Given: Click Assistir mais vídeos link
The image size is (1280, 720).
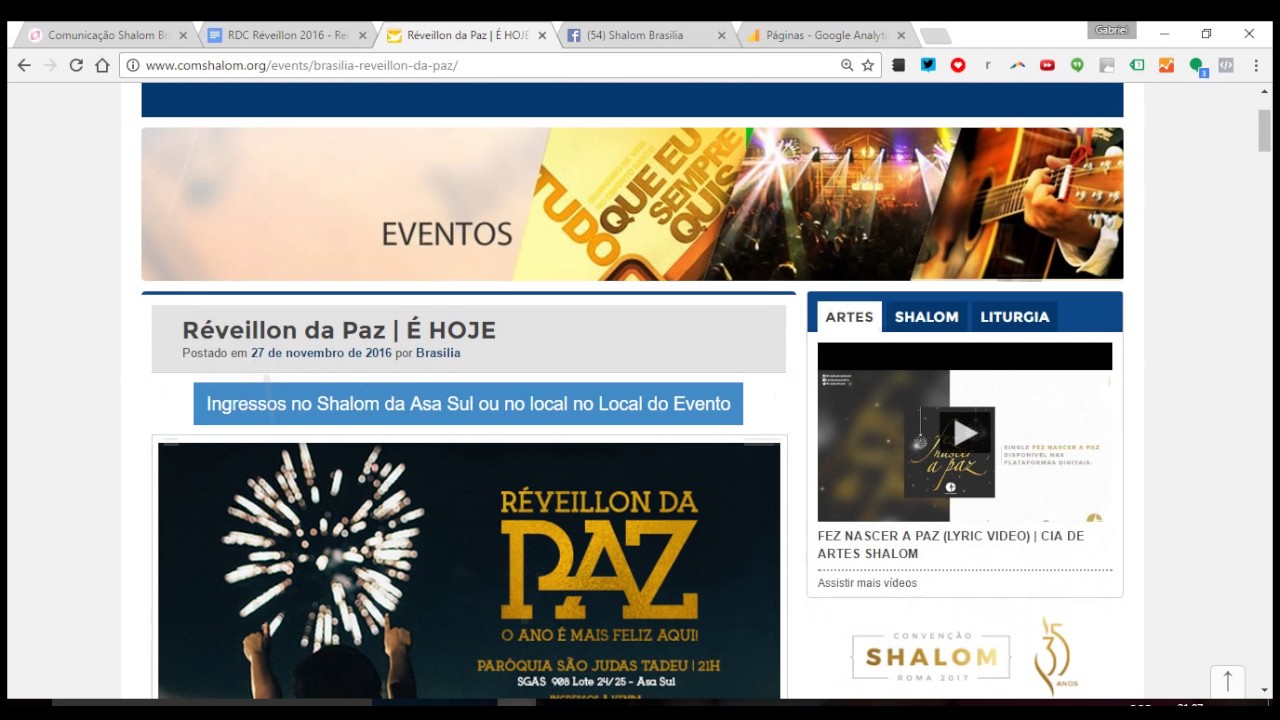Looking at the screenshot, I should (x=867, y=583).
